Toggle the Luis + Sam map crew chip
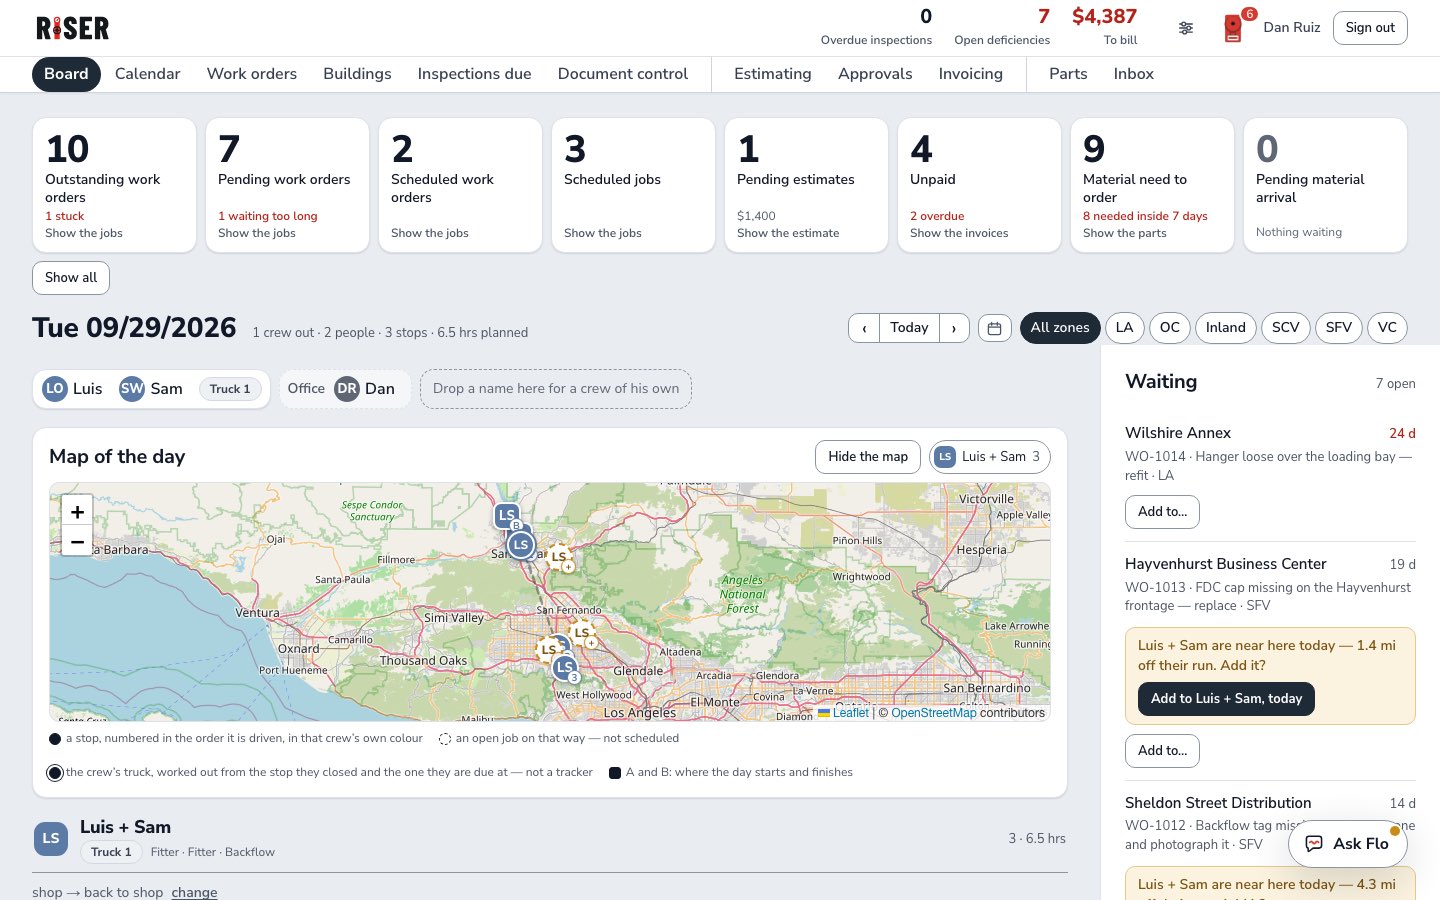Viewport: 1440px width, 900px height. click(x=990, y=457)
